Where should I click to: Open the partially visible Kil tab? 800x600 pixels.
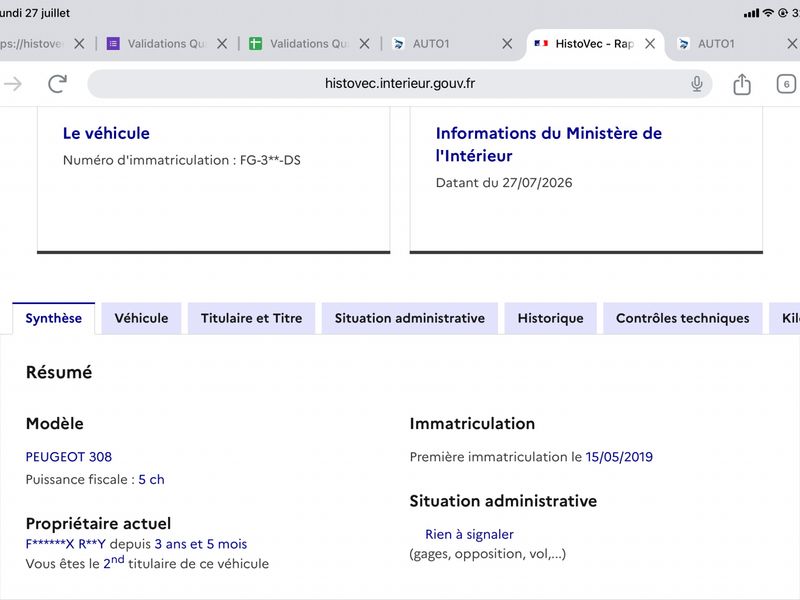[785, 318]
